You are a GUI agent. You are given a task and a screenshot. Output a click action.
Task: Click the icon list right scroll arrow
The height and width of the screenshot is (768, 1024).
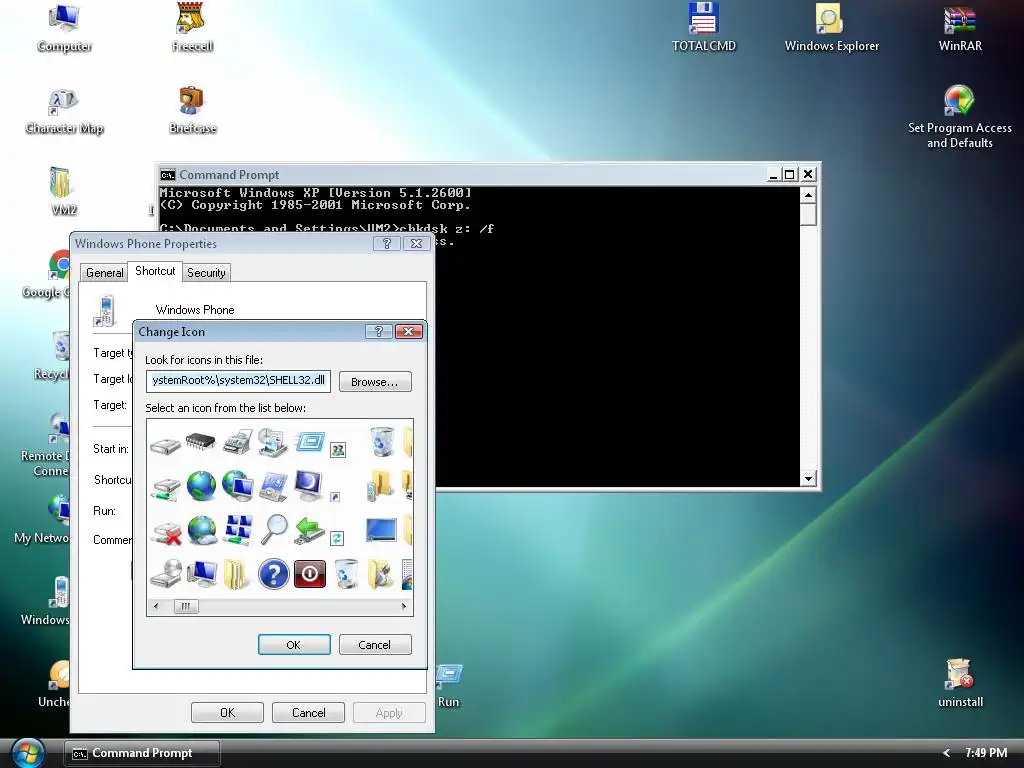404,606
